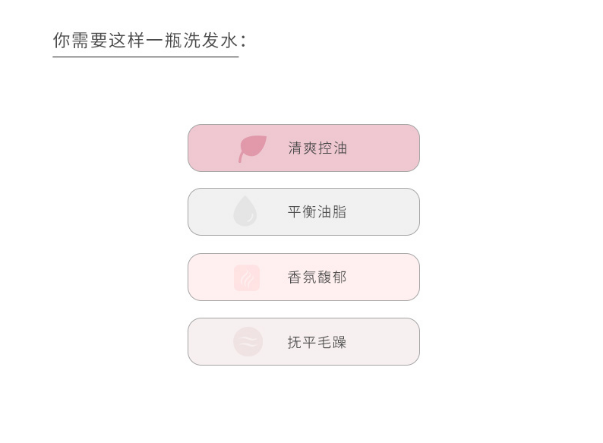Click the heading 你需要这样一瓶洗发水
603x443 pixels.
[x=149, y=40]
